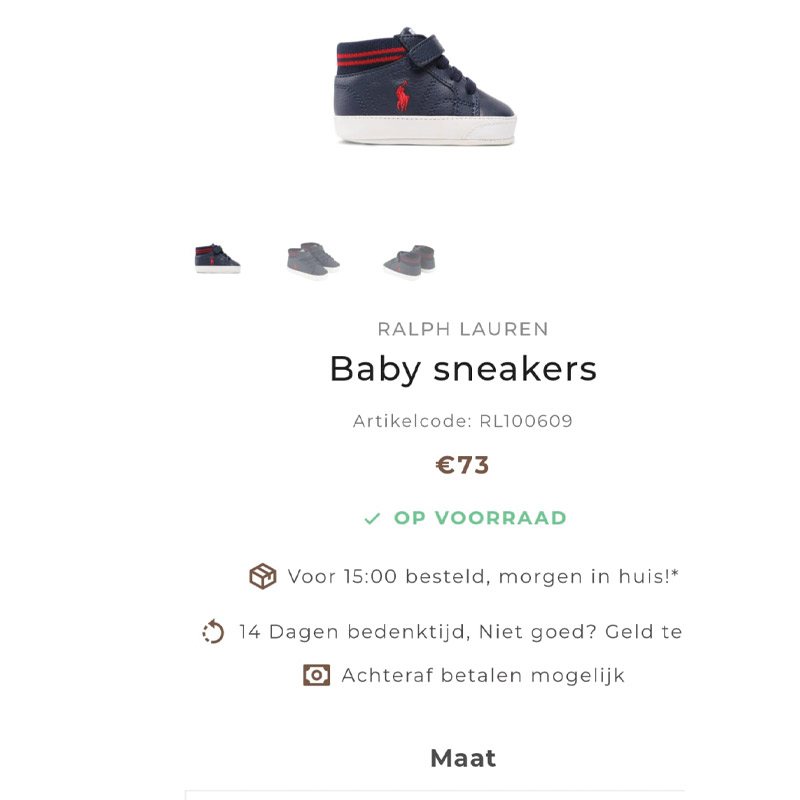Click the circular arrow return-period icon
Image resolution: width=800 pixels, height=800 pixels.
213,632
